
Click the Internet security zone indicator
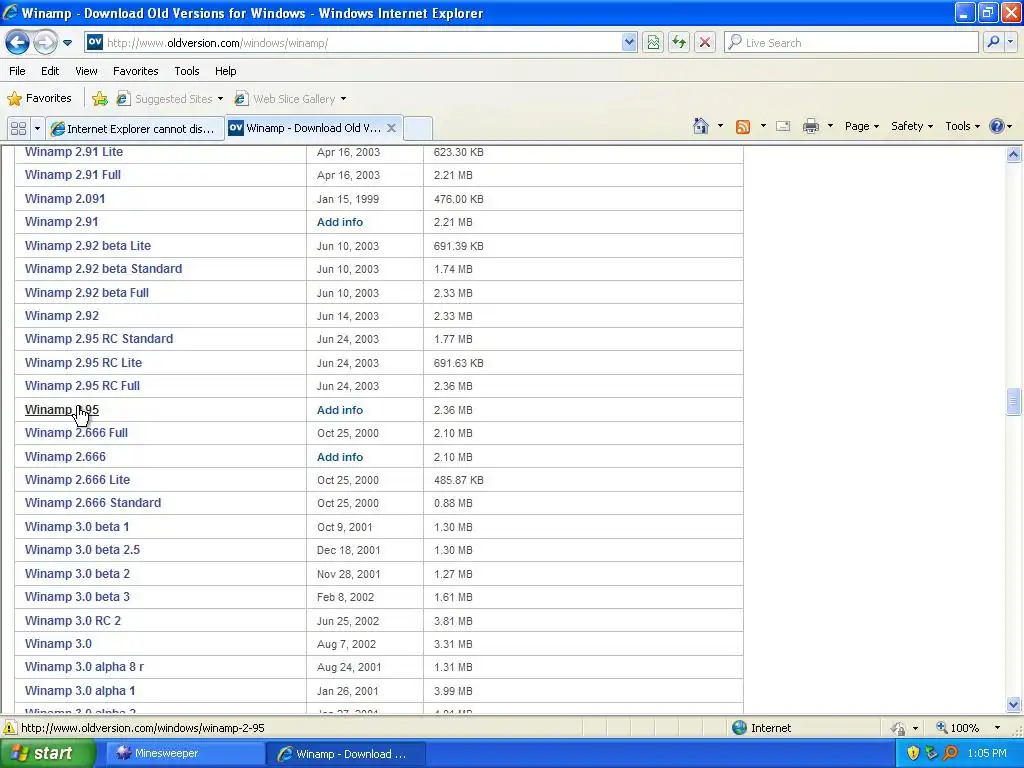coord(761,728)
